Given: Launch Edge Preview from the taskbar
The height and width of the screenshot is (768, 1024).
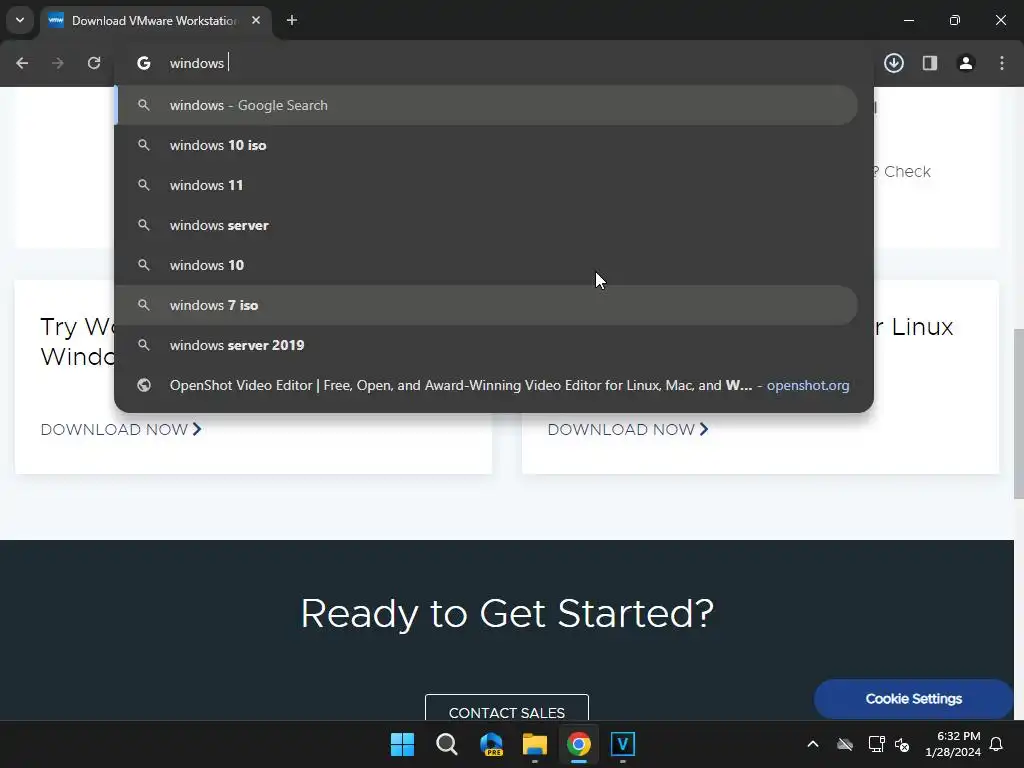Looking at the screenshot, I should (x=491, y=744).
